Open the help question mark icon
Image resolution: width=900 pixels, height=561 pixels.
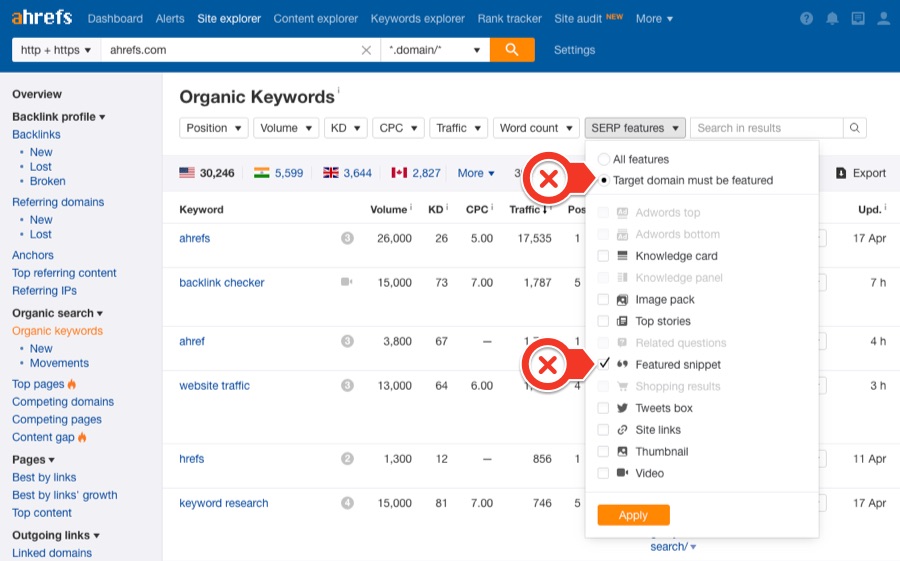tap(806, 18)
